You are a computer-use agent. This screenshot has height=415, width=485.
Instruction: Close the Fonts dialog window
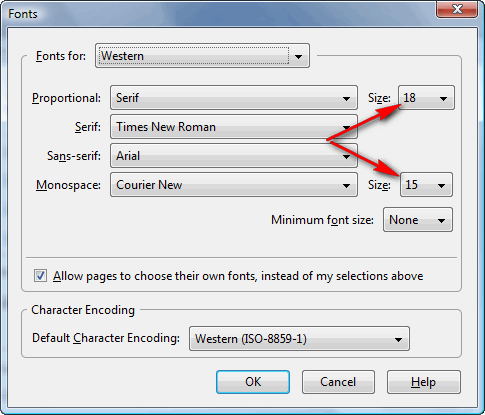[x=457, y=9]
